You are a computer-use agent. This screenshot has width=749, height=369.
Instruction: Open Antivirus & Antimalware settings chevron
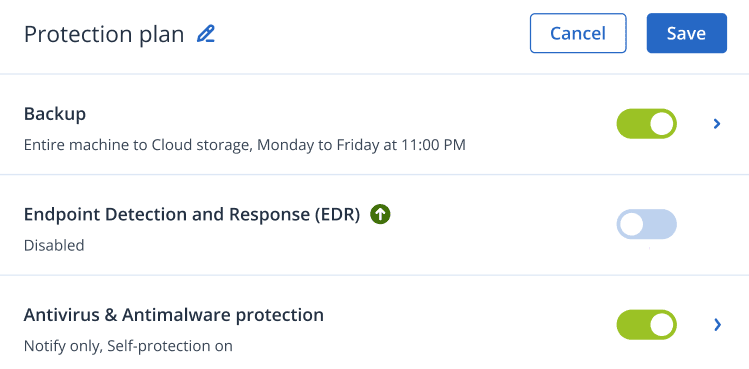click(x=717, y=325)
